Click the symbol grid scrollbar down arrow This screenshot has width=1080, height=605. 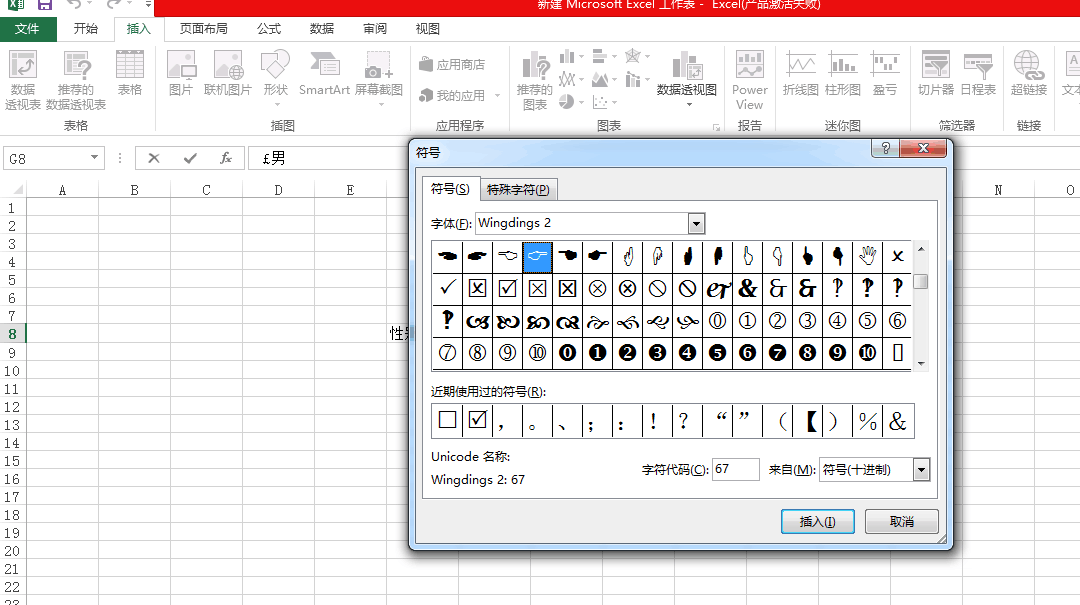click(x=921, y=363)
